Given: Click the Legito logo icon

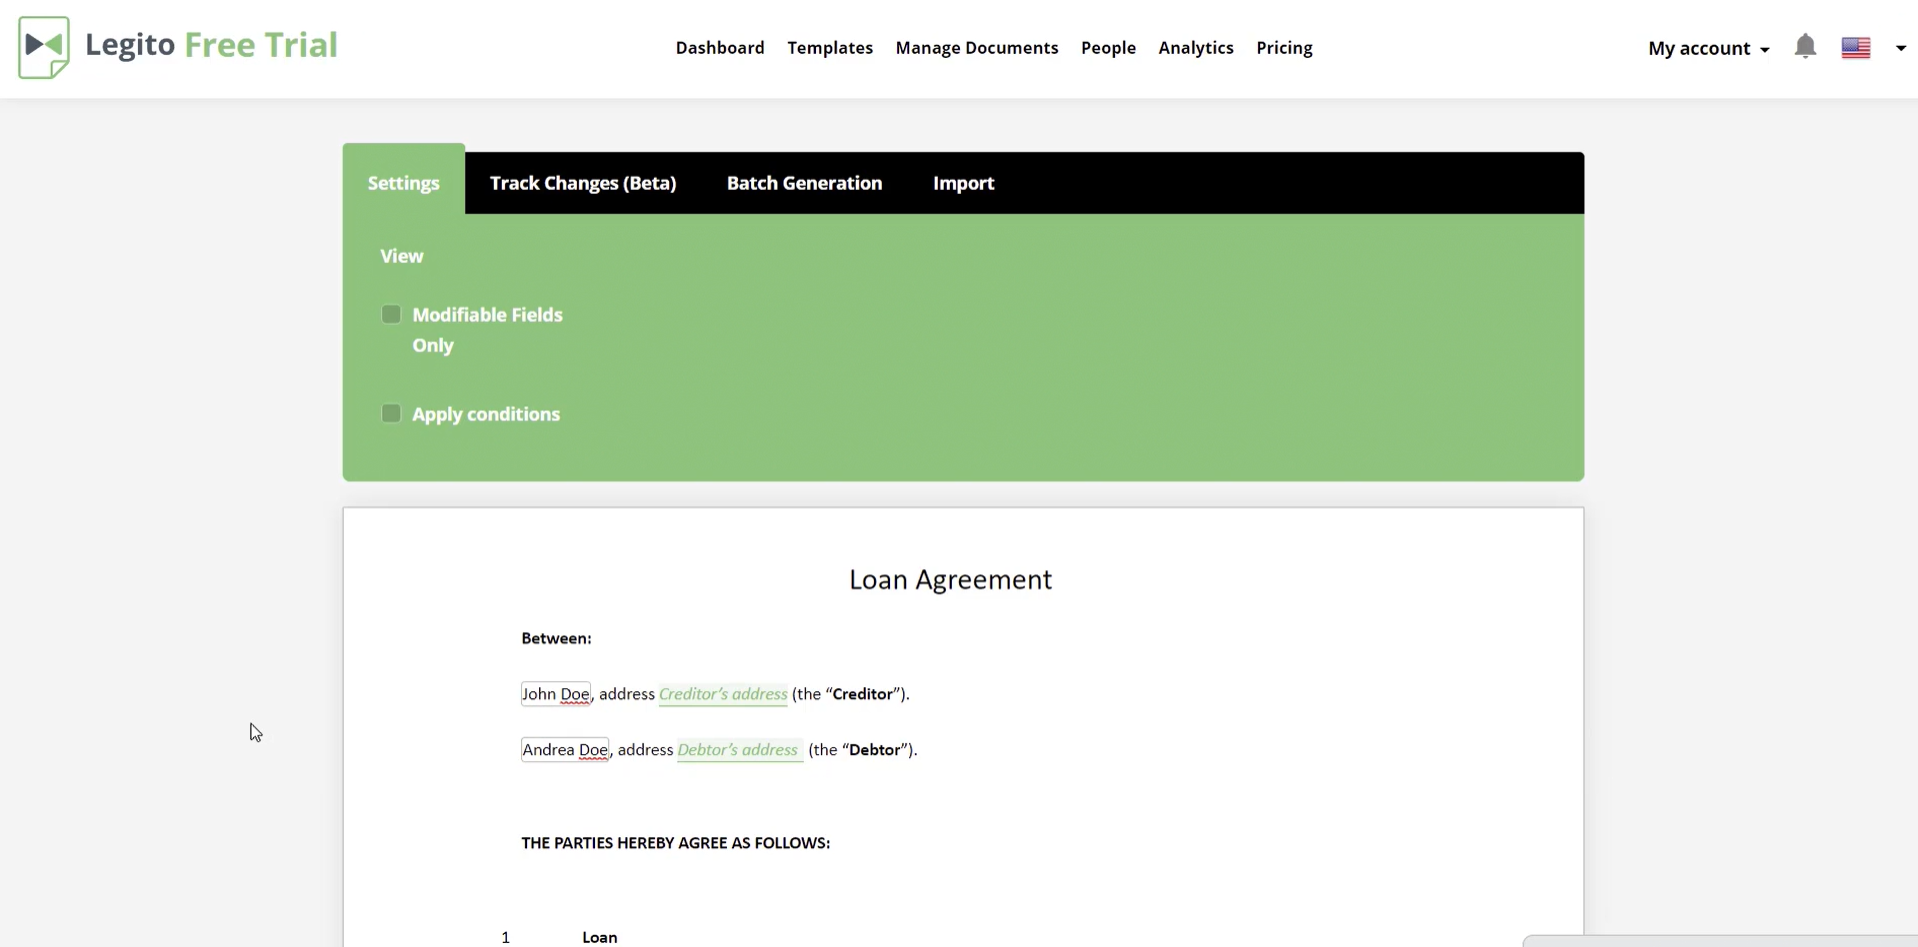Looking at the screenshot, I should [44, 47].
